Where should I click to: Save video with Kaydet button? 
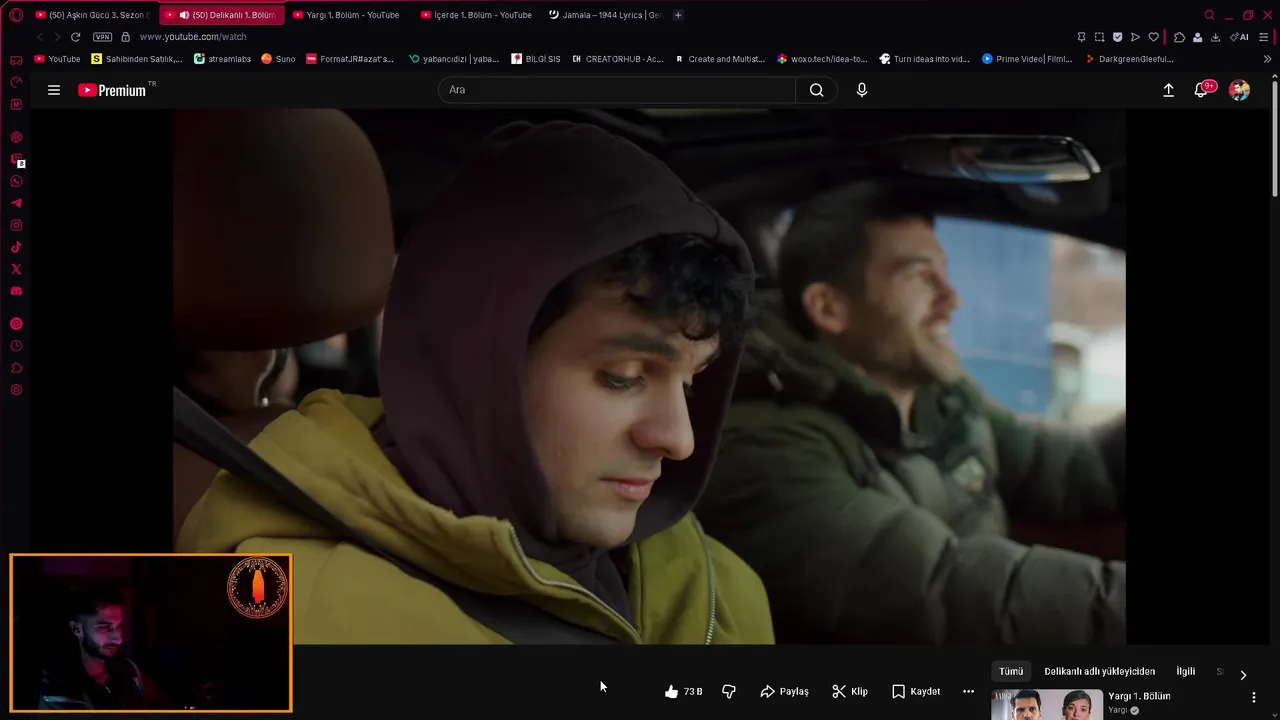click(x=916, y=691)
